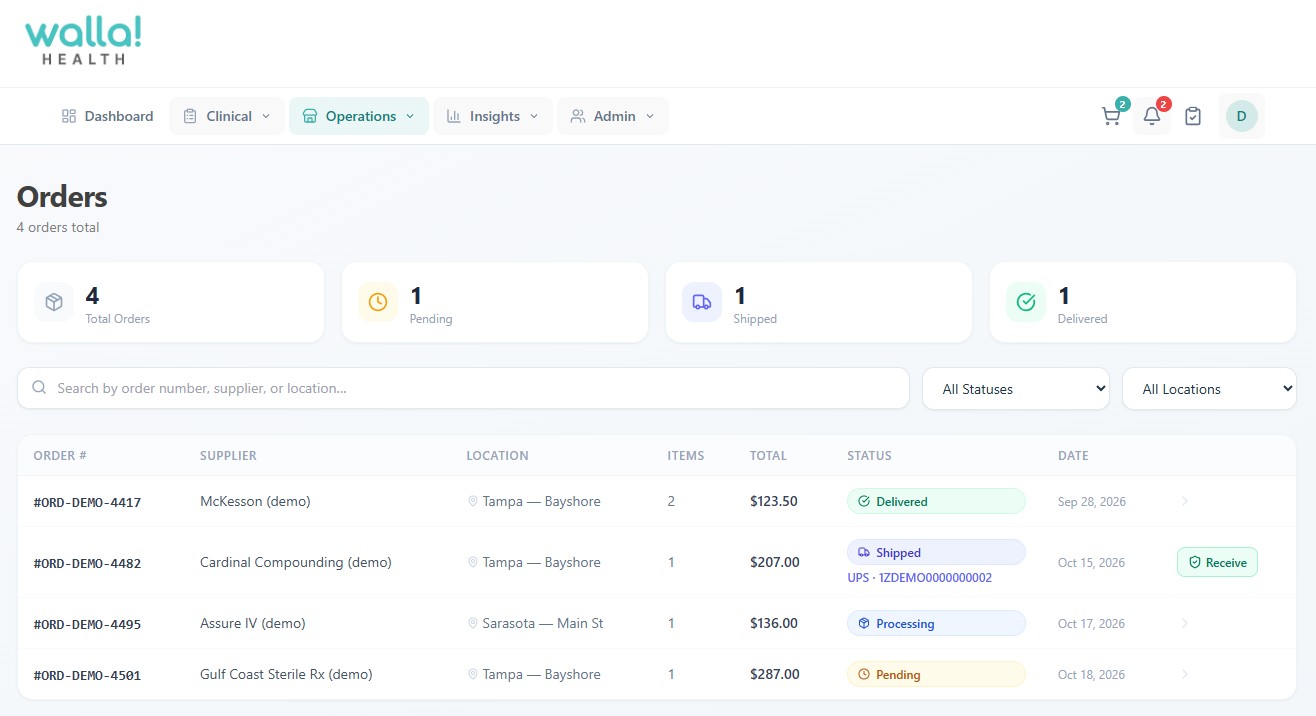Open the All Statuses dropdown
The image size is (1316, 716).
point(1016,388)
